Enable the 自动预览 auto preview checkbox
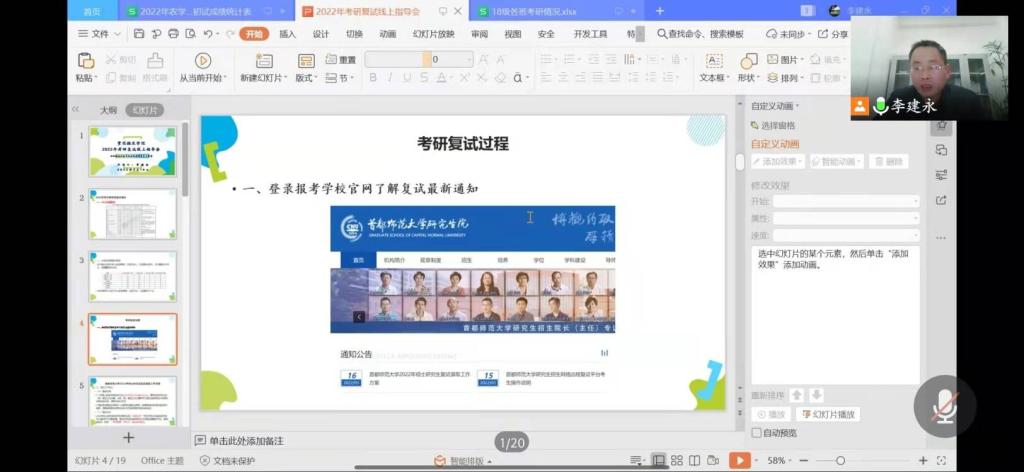1024x472 pixels. [x=756, y=433]
